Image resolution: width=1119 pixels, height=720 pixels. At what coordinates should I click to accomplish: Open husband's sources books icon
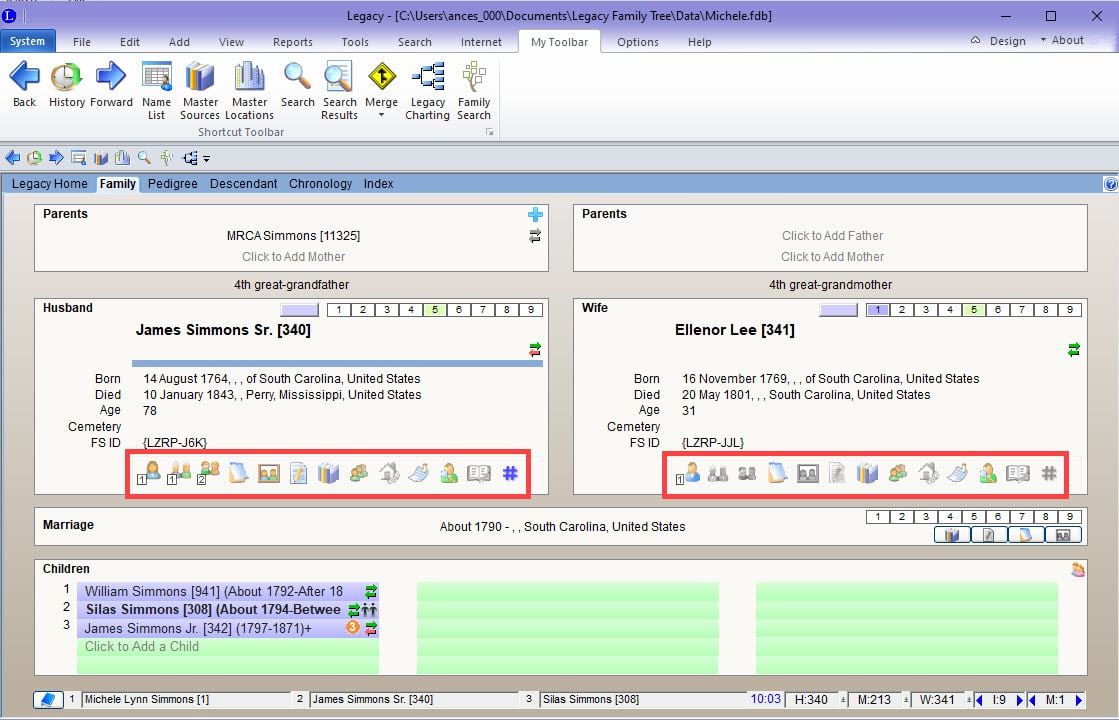(328, 473)
